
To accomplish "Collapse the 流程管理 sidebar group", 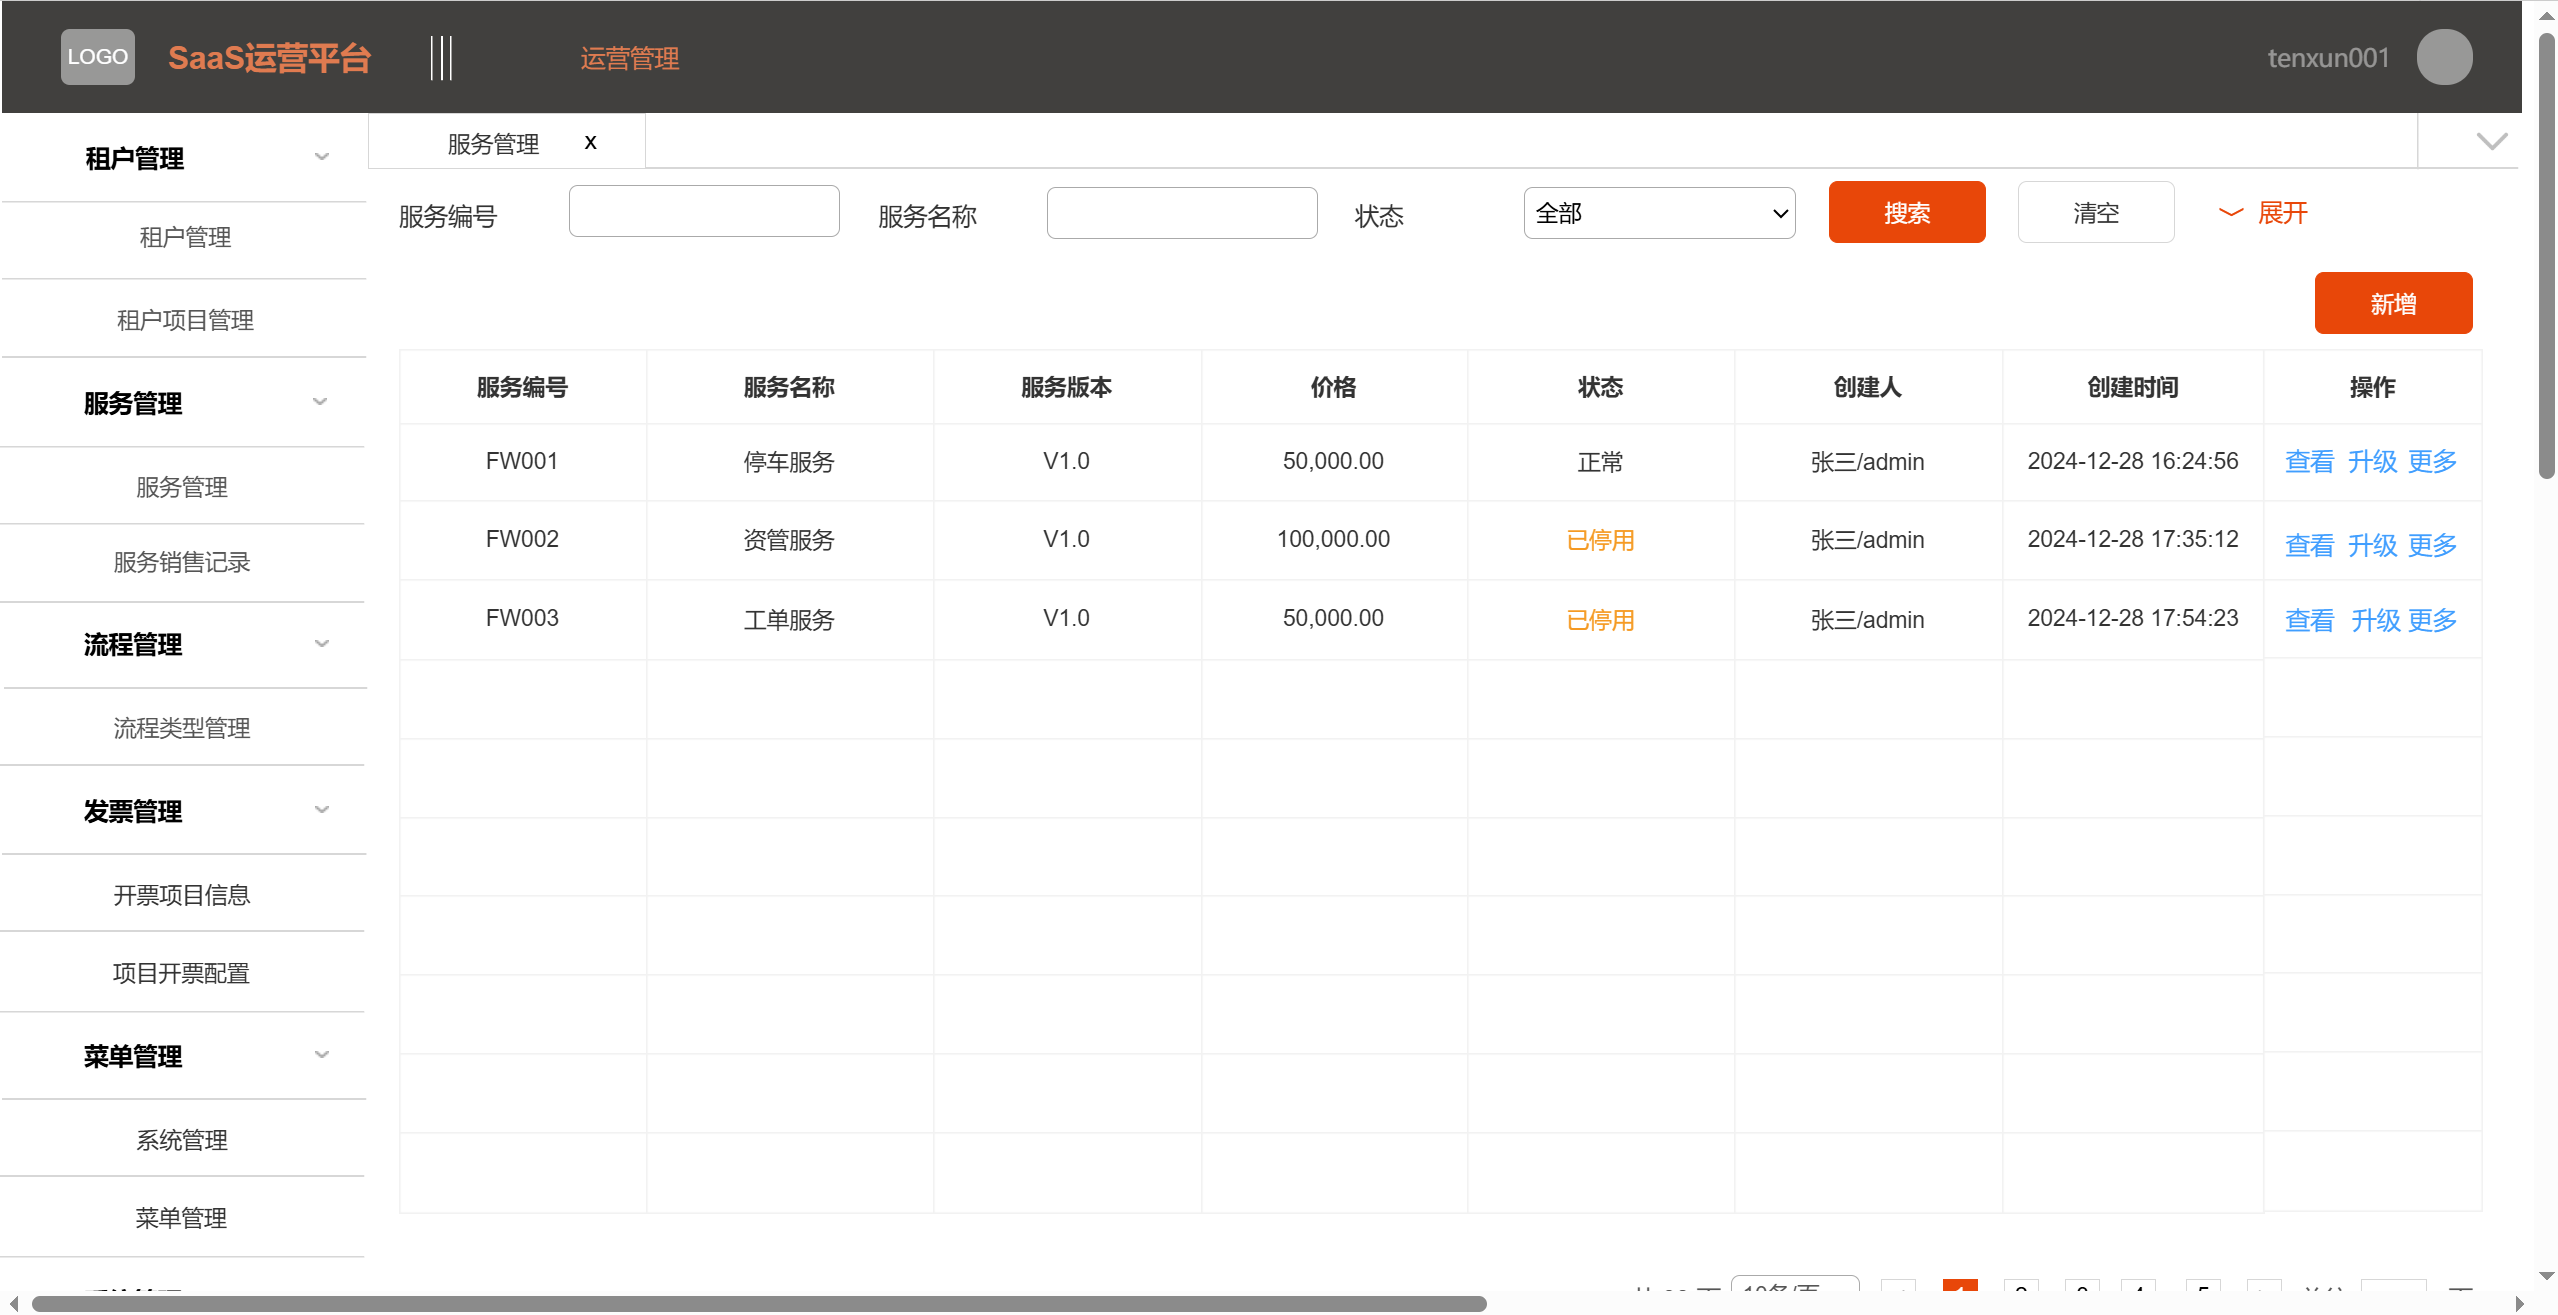I will pos(321,644).
